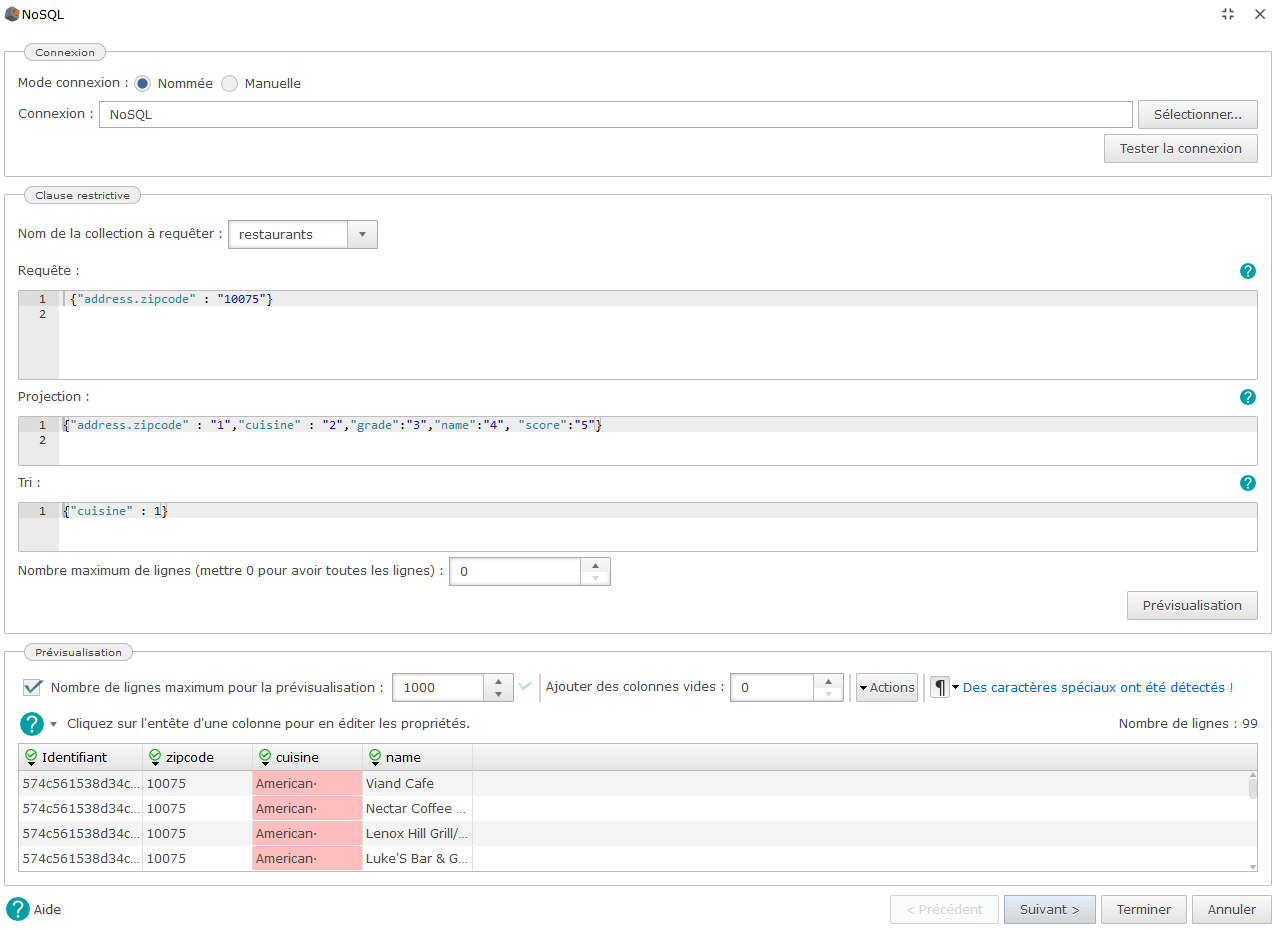Click the green status icon on zipcode column
1280x930 pixels.
[x=155, y=757]
